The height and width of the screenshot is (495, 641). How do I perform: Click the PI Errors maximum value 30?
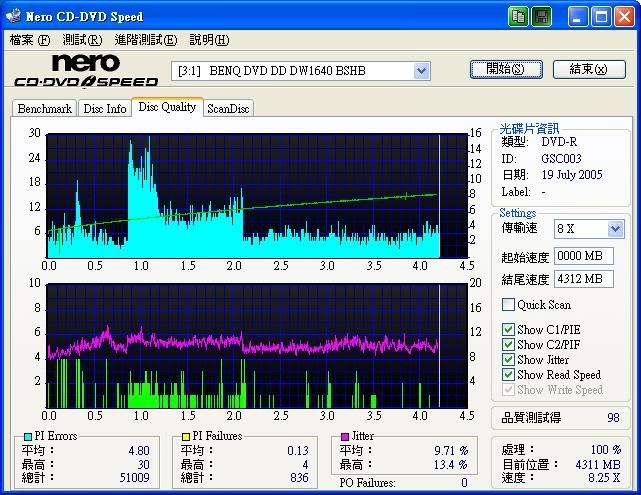click(143, 465)
